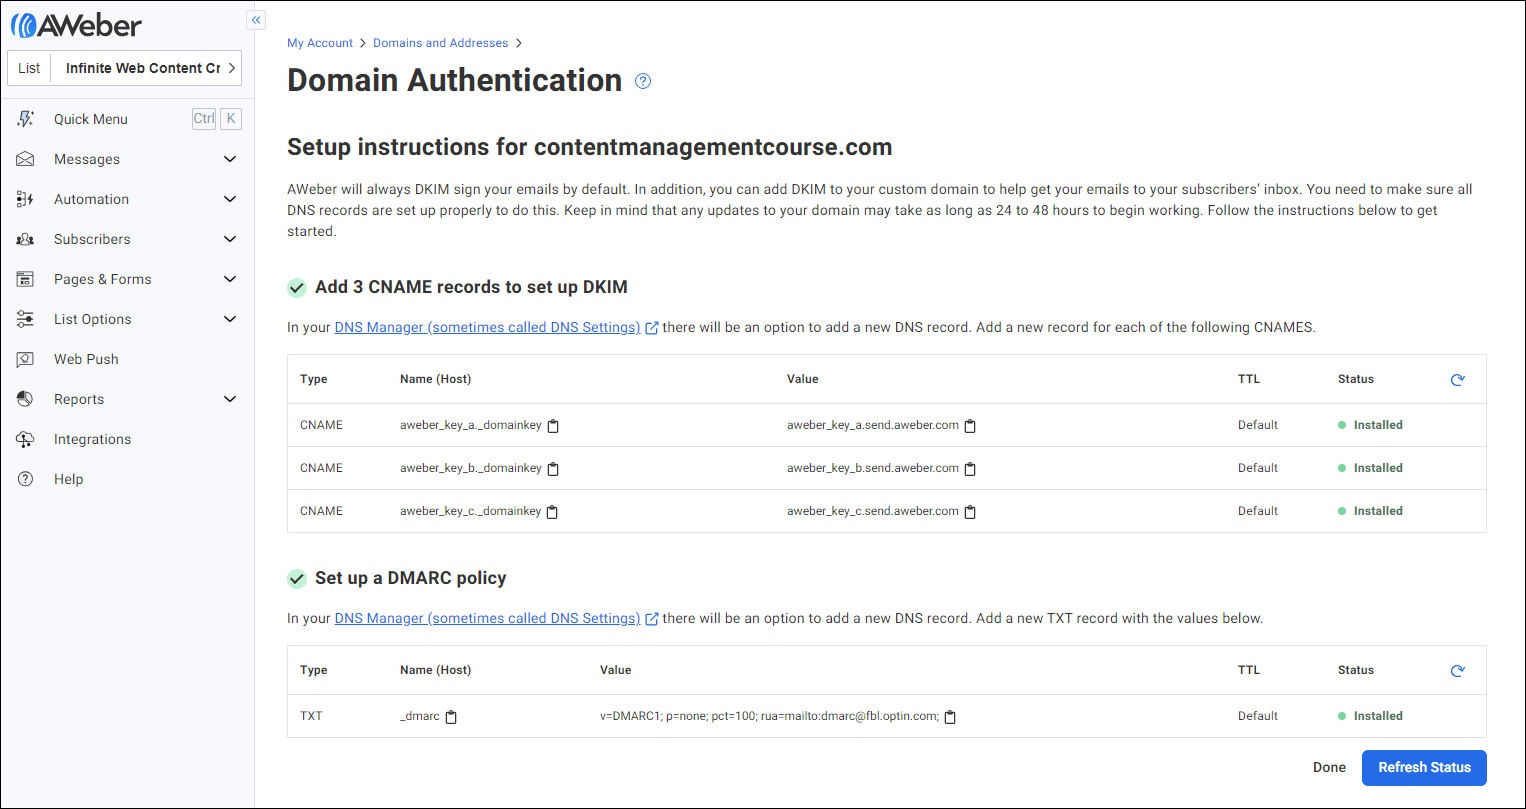1526x809 pixels.
Task: Click the 'Set up a DMARC policy' heading
Action: [410, 578]
